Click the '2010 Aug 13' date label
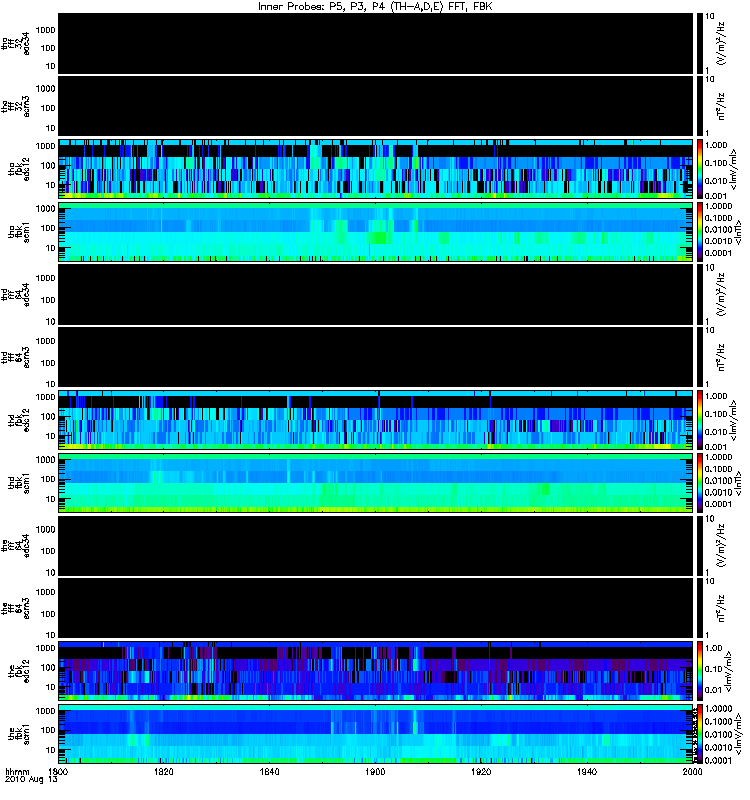Screen dimensions: 750x800 (31, 779)
